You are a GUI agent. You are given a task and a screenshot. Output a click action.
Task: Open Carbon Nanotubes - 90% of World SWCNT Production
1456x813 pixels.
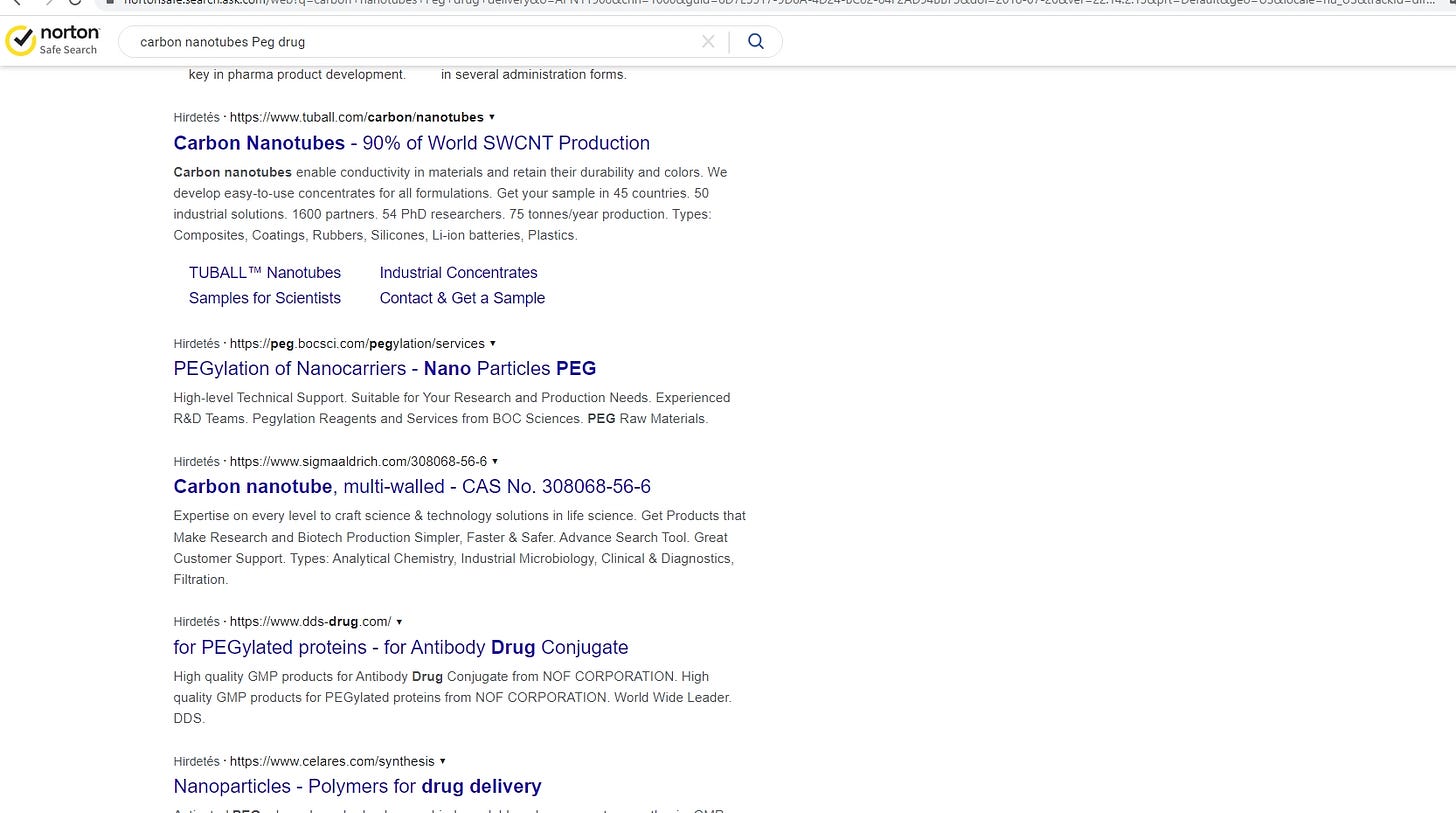coord(412,143)
